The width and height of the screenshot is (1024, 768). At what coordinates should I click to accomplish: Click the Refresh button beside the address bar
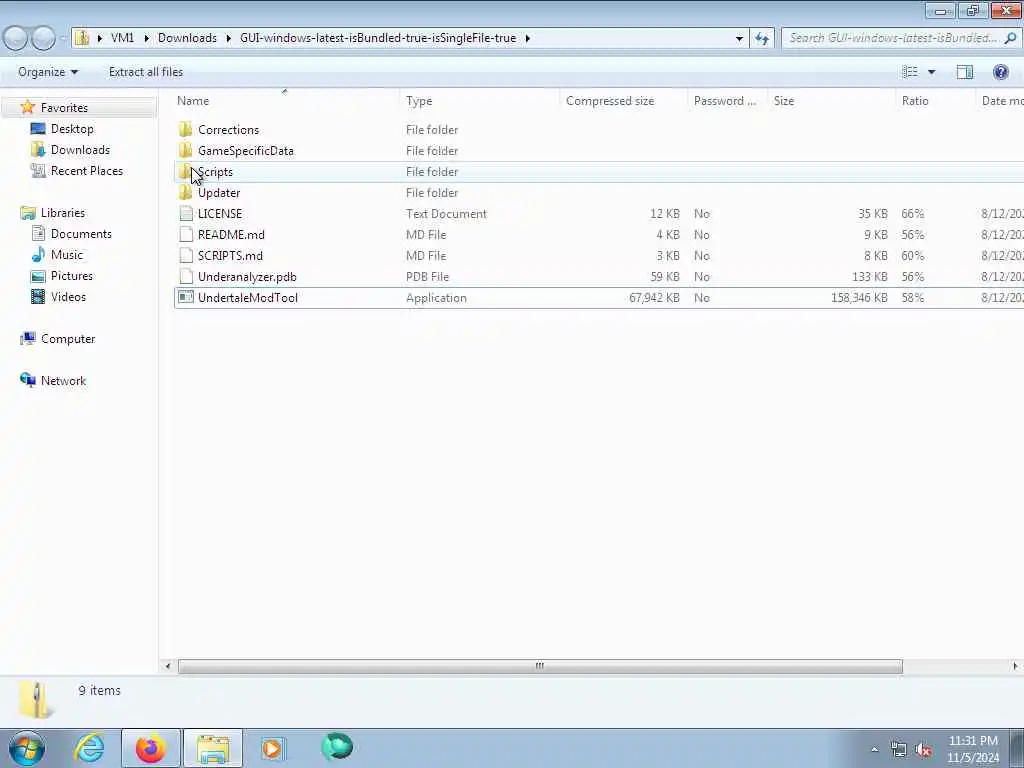tap(761, 38)
